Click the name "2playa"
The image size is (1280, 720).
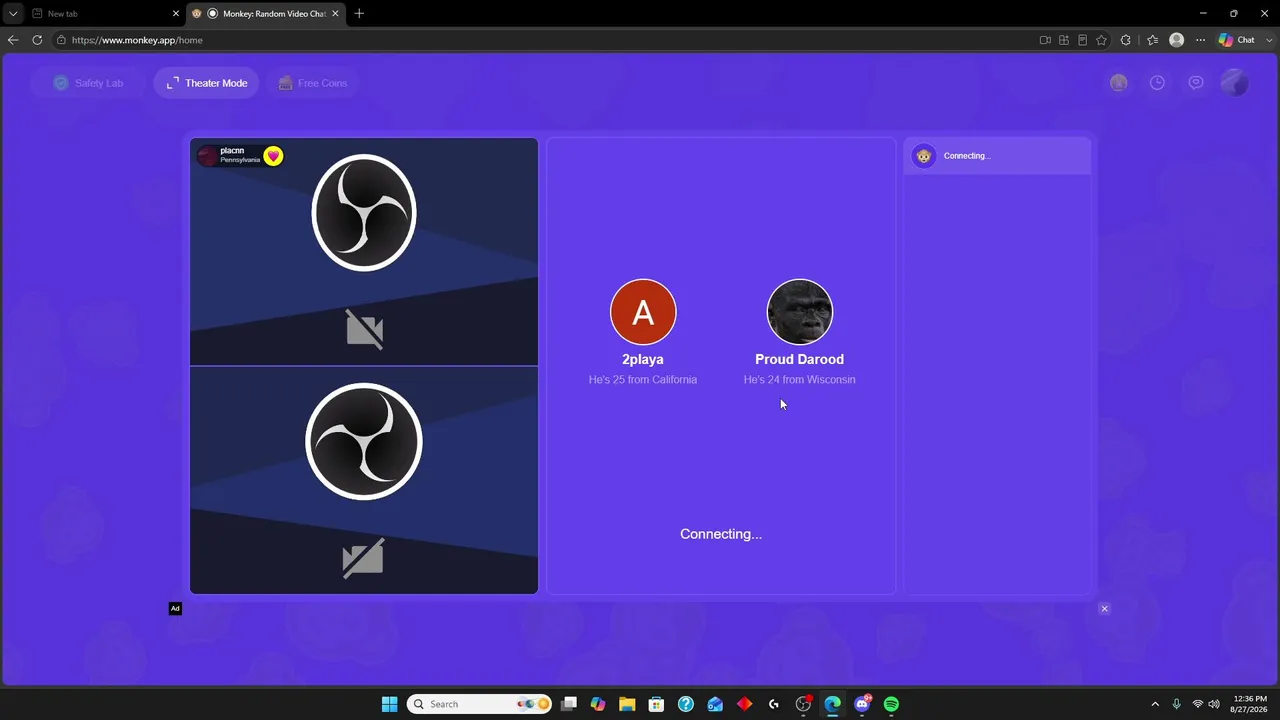(643, 359)
